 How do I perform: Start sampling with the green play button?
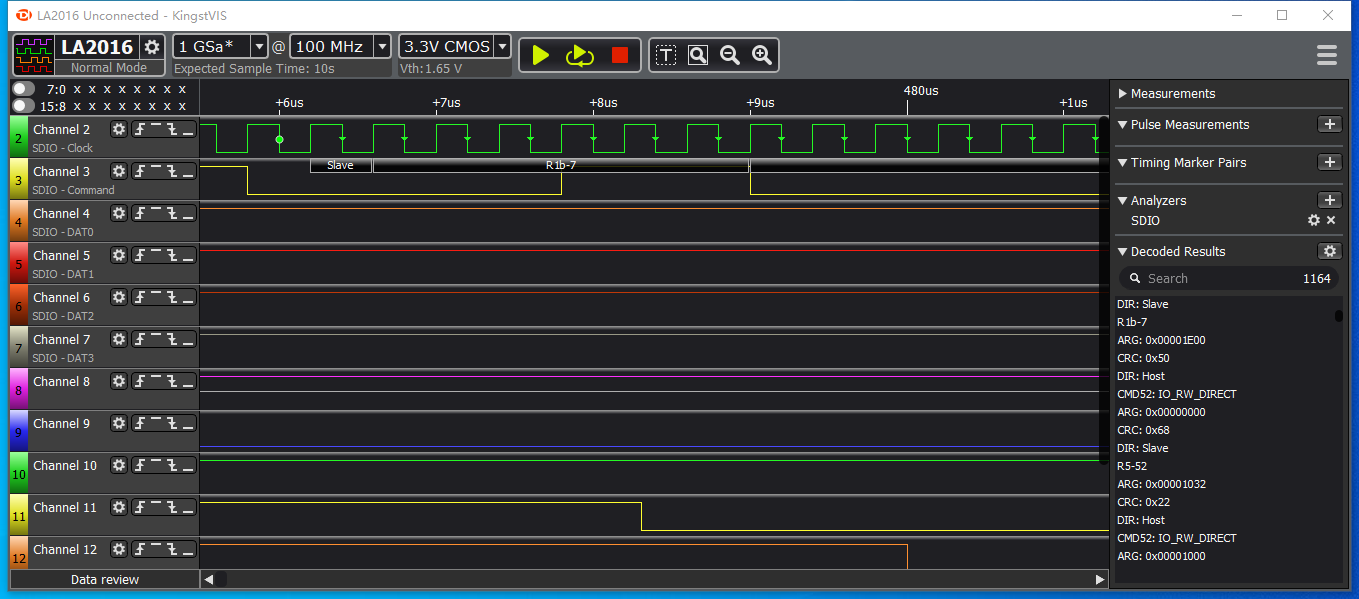[x=539, y=55]
